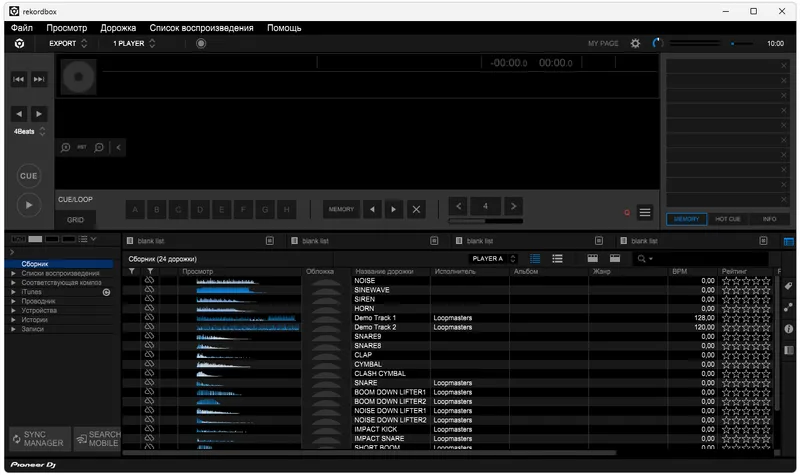800x475 pixels.
Task: Open the Файл menu
Action: [22, 28]
